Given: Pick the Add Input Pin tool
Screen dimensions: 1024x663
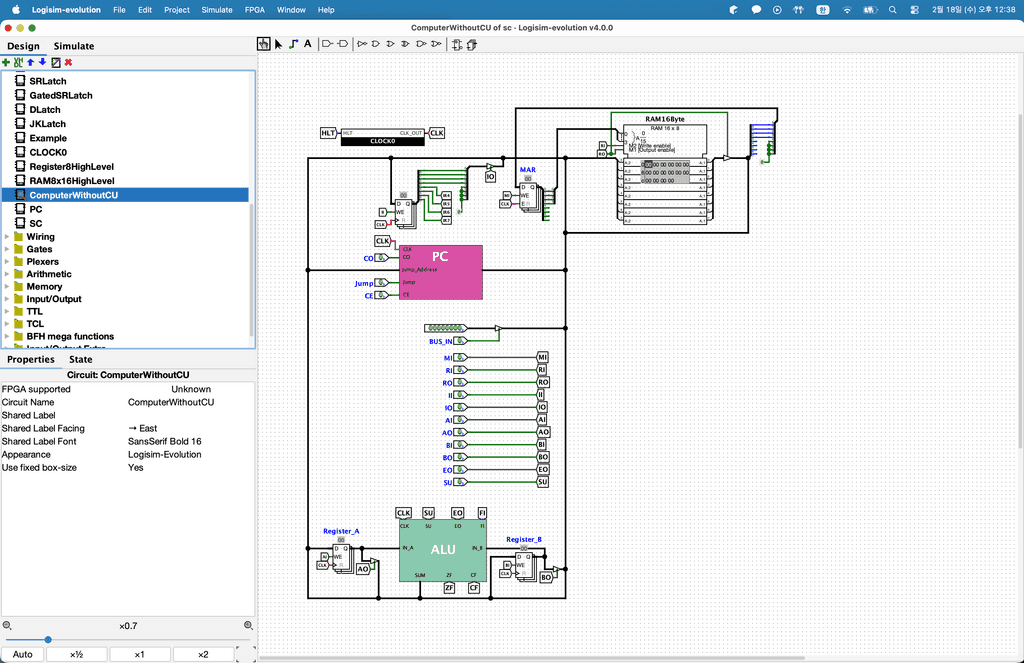Looking at the screenshot, I should (327, 44).
